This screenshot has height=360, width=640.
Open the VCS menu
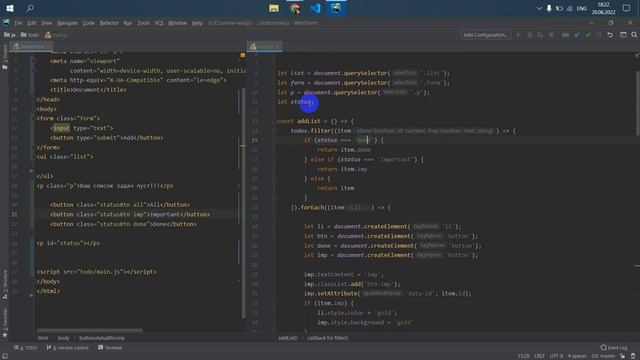coord(159,23)
